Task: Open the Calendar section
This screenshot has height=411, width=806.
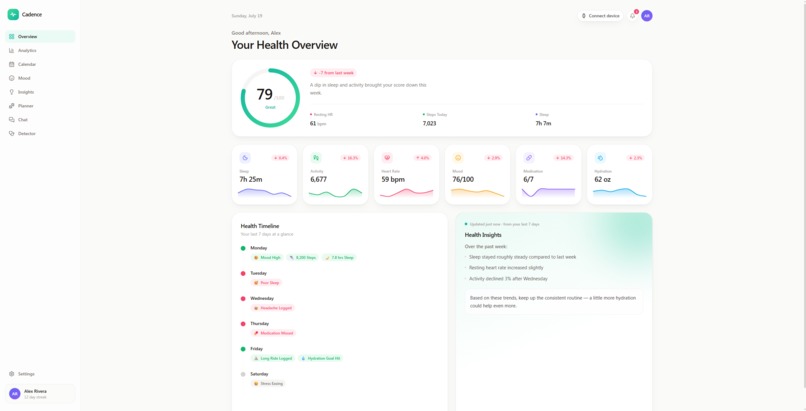Action: [x=40, y=64]
